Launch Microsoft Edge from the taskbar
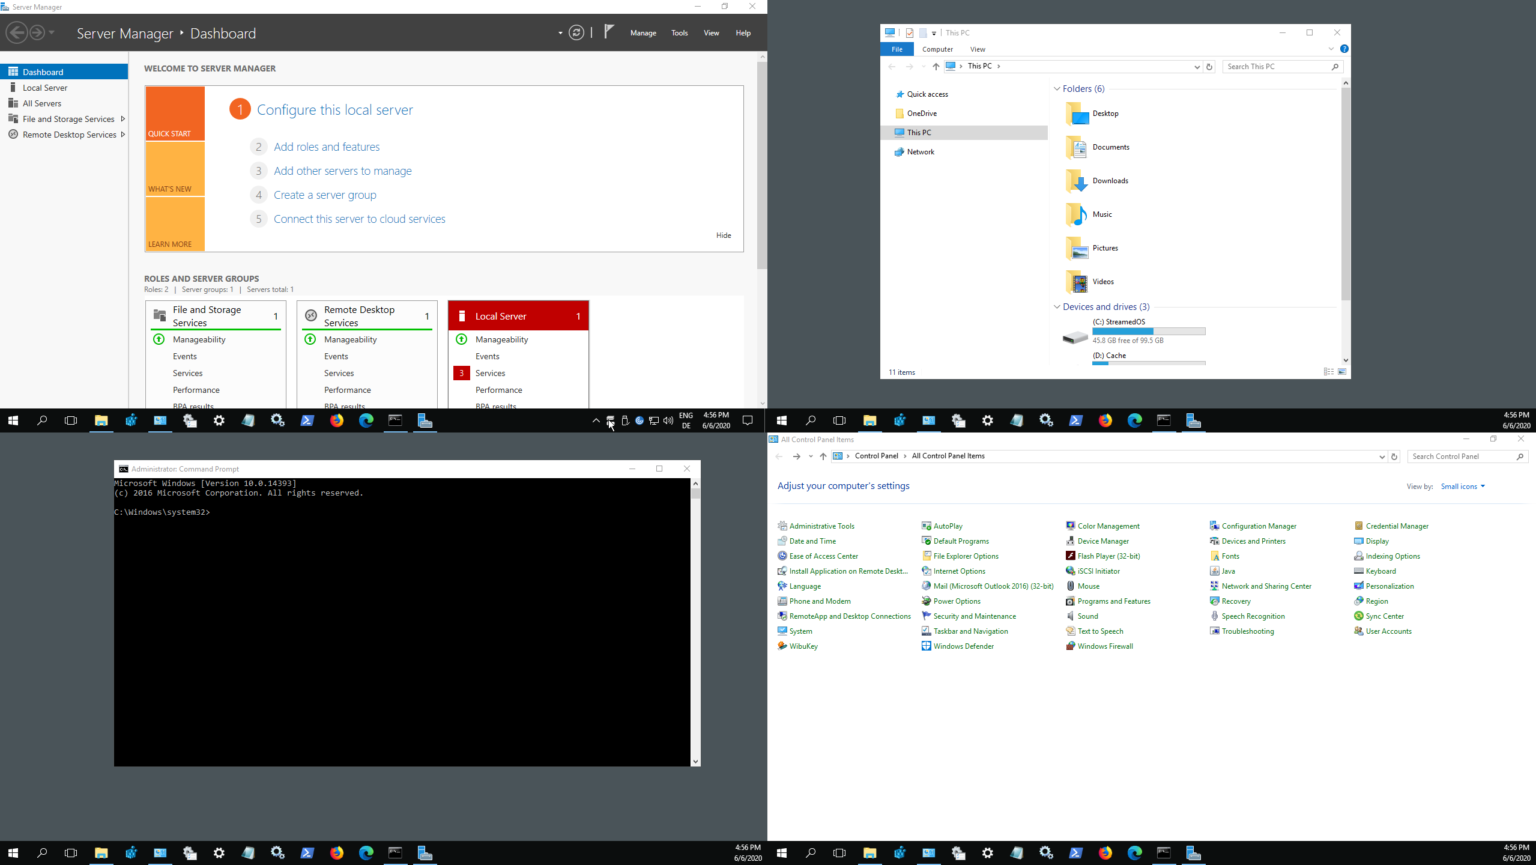The height and width of the screenshot is (865, 1536). tap(366, 420)
